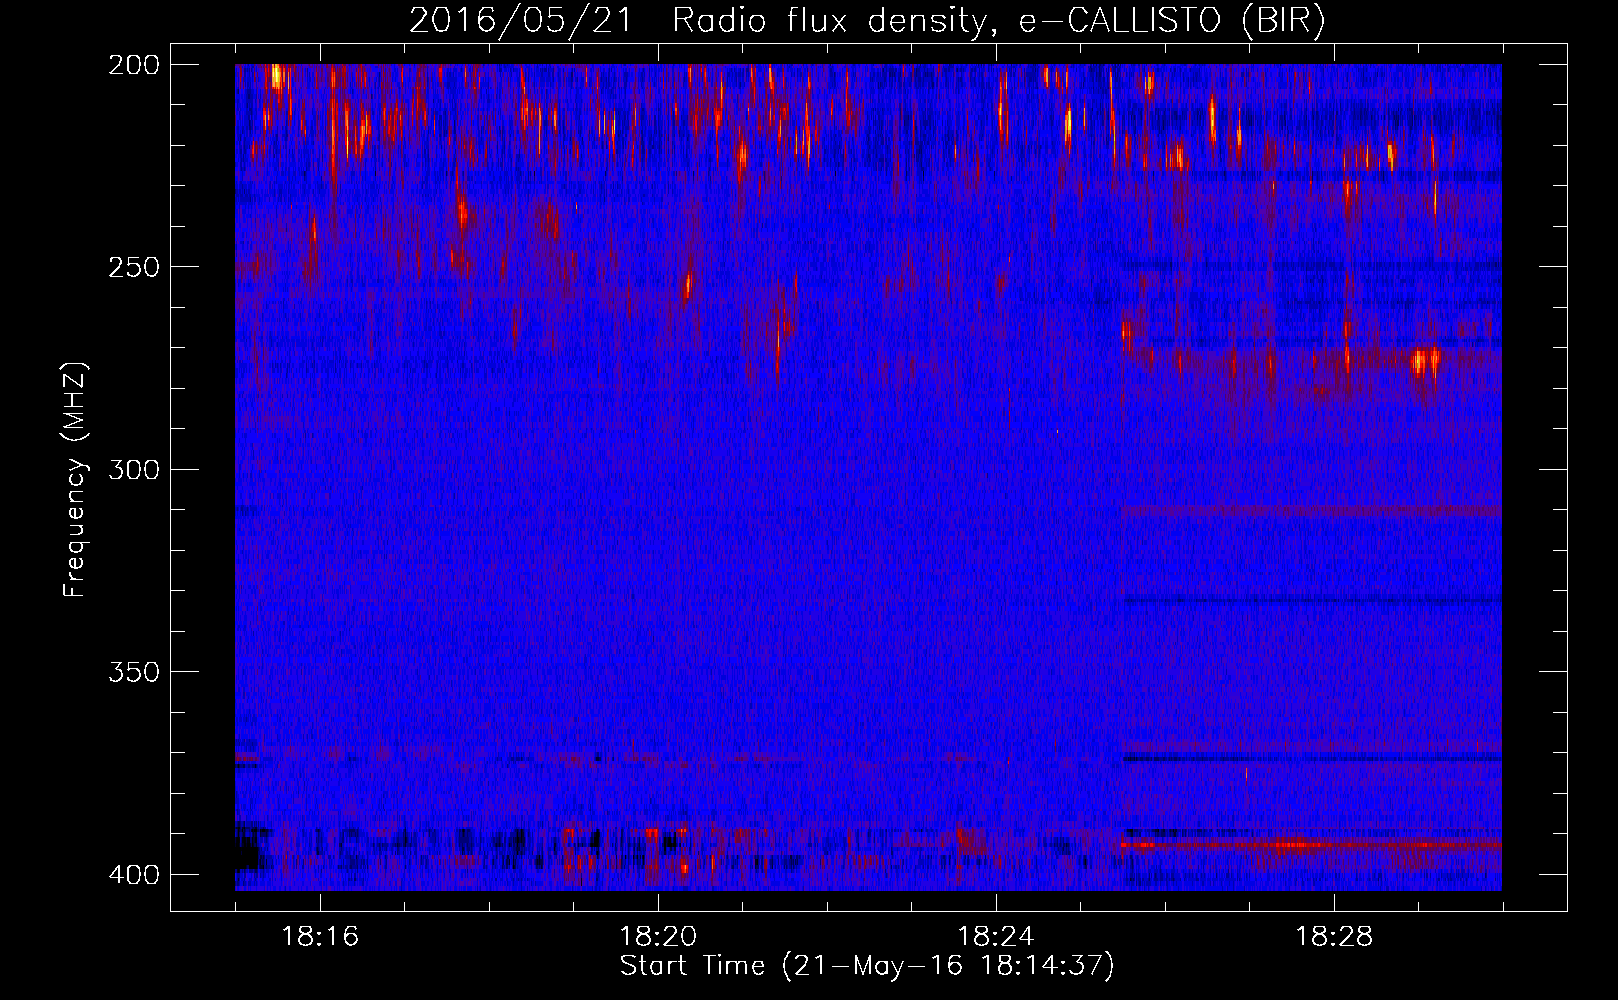Click the 300 frequency tick label
This screenshot has width=1618, height=1000.
(134, 470)
